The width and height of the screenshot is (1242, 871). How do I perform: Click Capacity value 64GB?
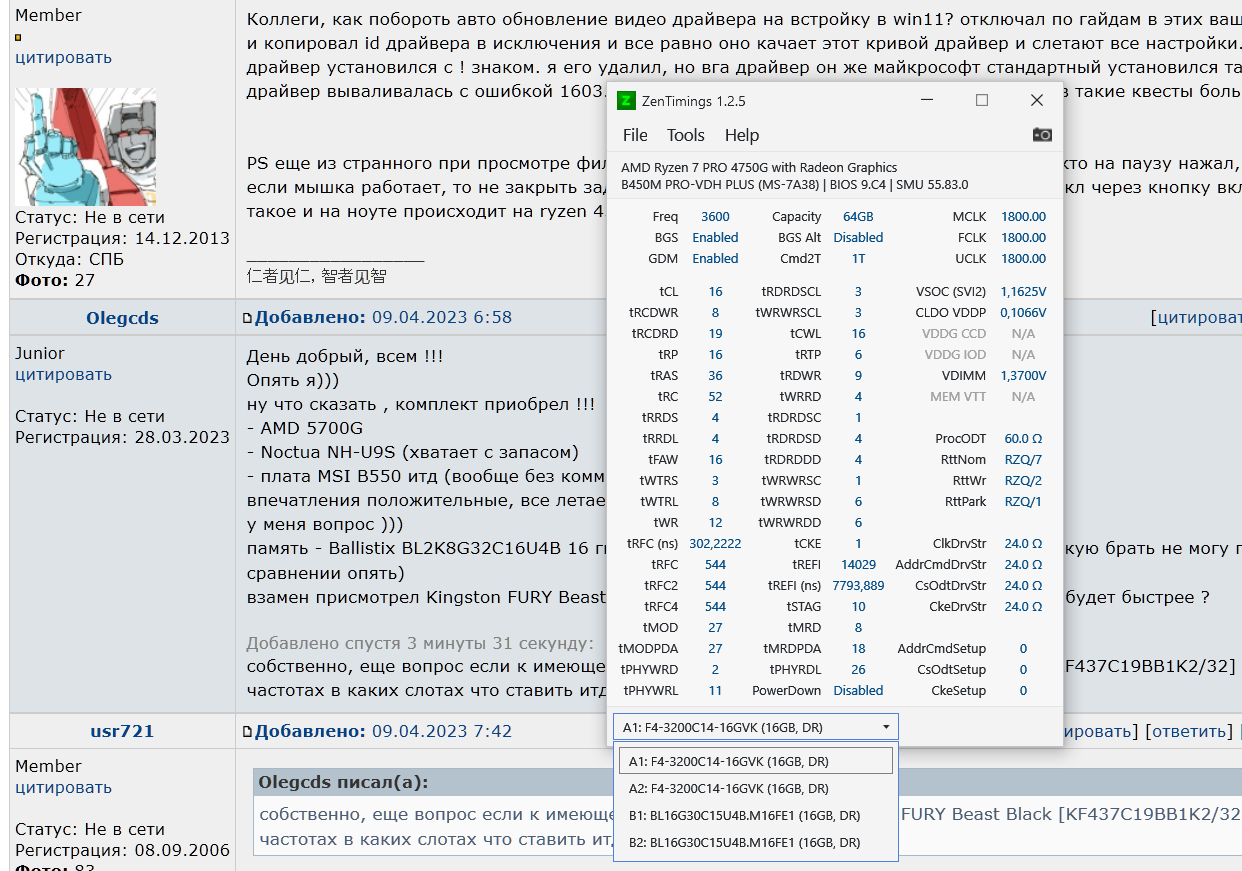tap(858, 217)
